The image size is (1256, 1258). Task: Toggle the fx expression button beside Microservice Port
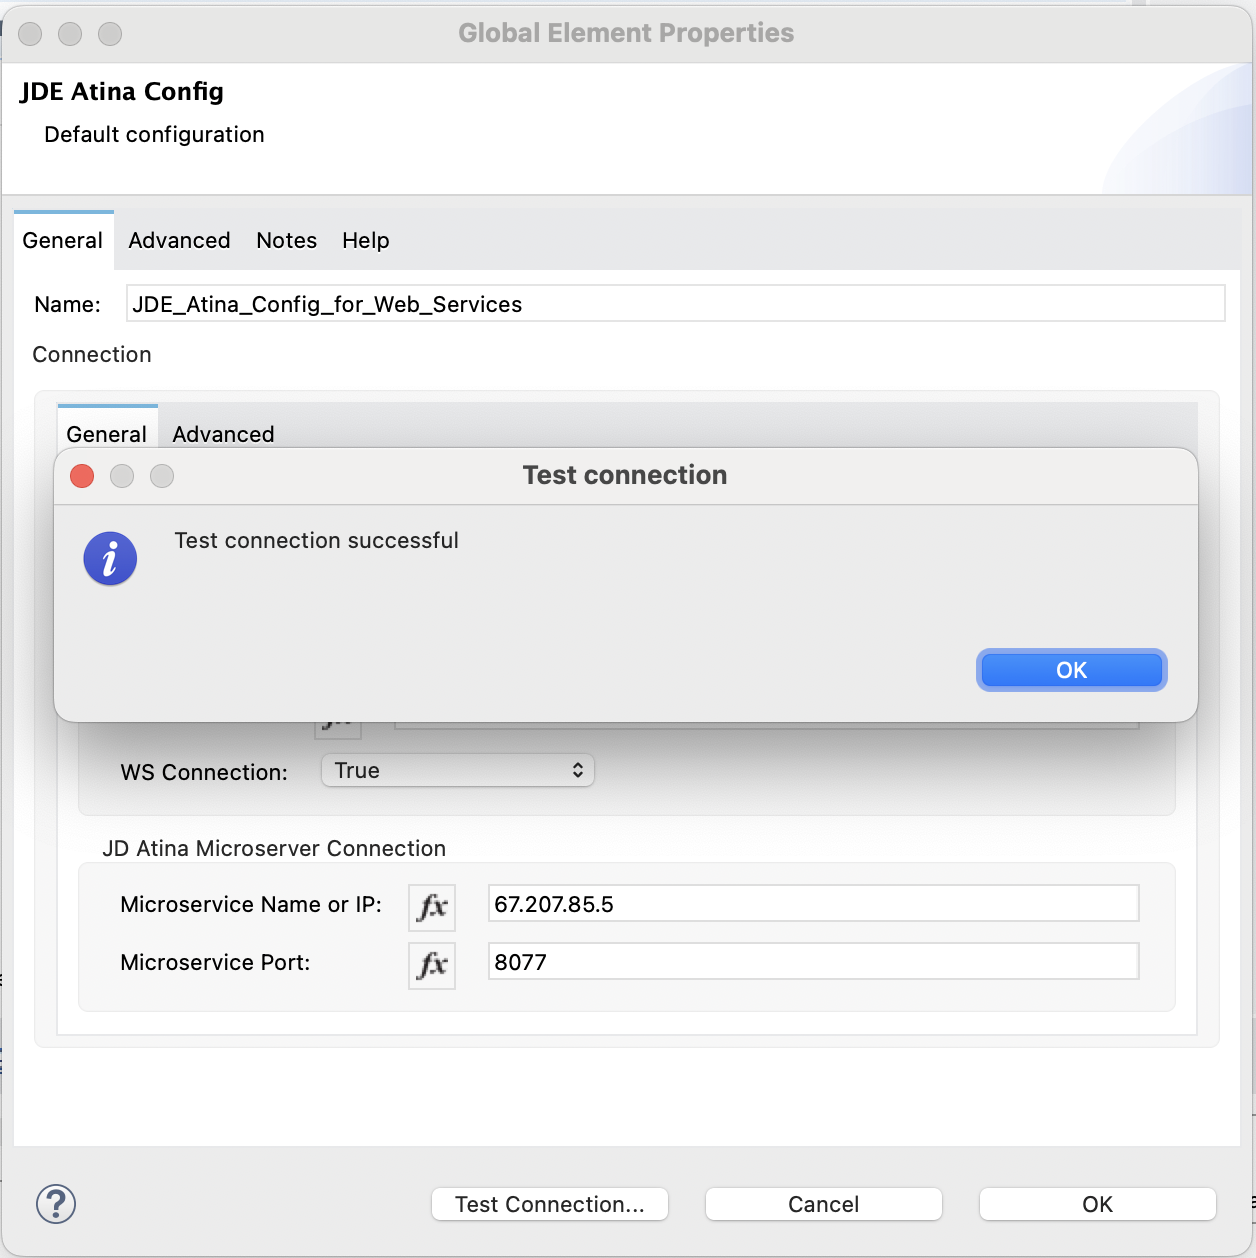[x=432, y=965]
